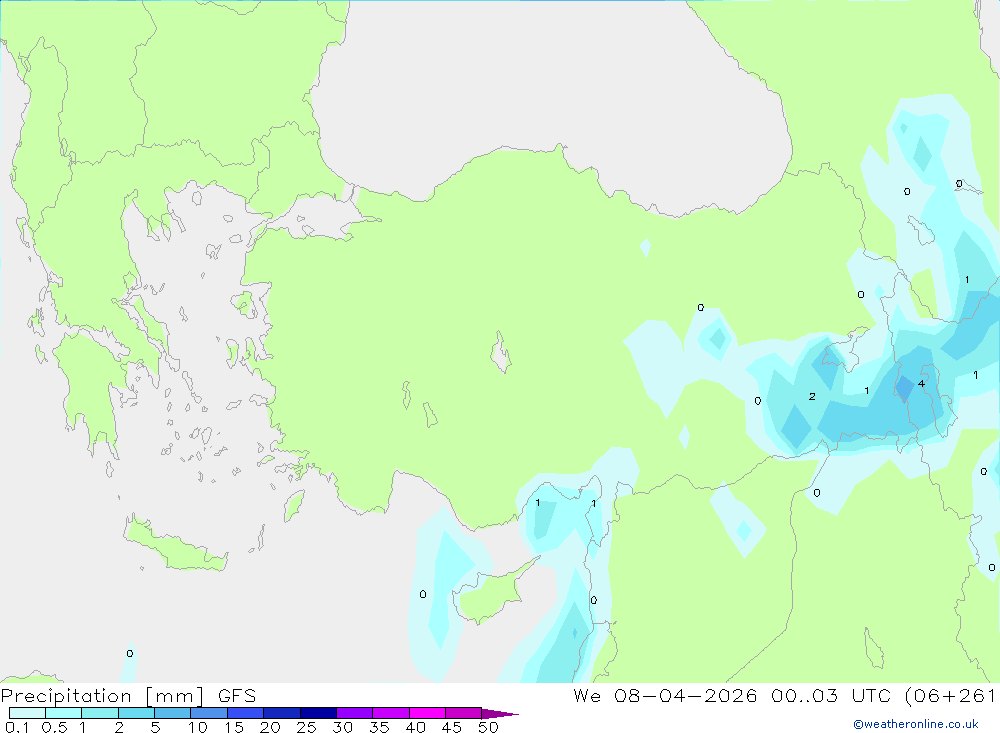Click the "We 08-04-2026" date text
This screenshot has height=733, width=1000.
coord(665,695)
